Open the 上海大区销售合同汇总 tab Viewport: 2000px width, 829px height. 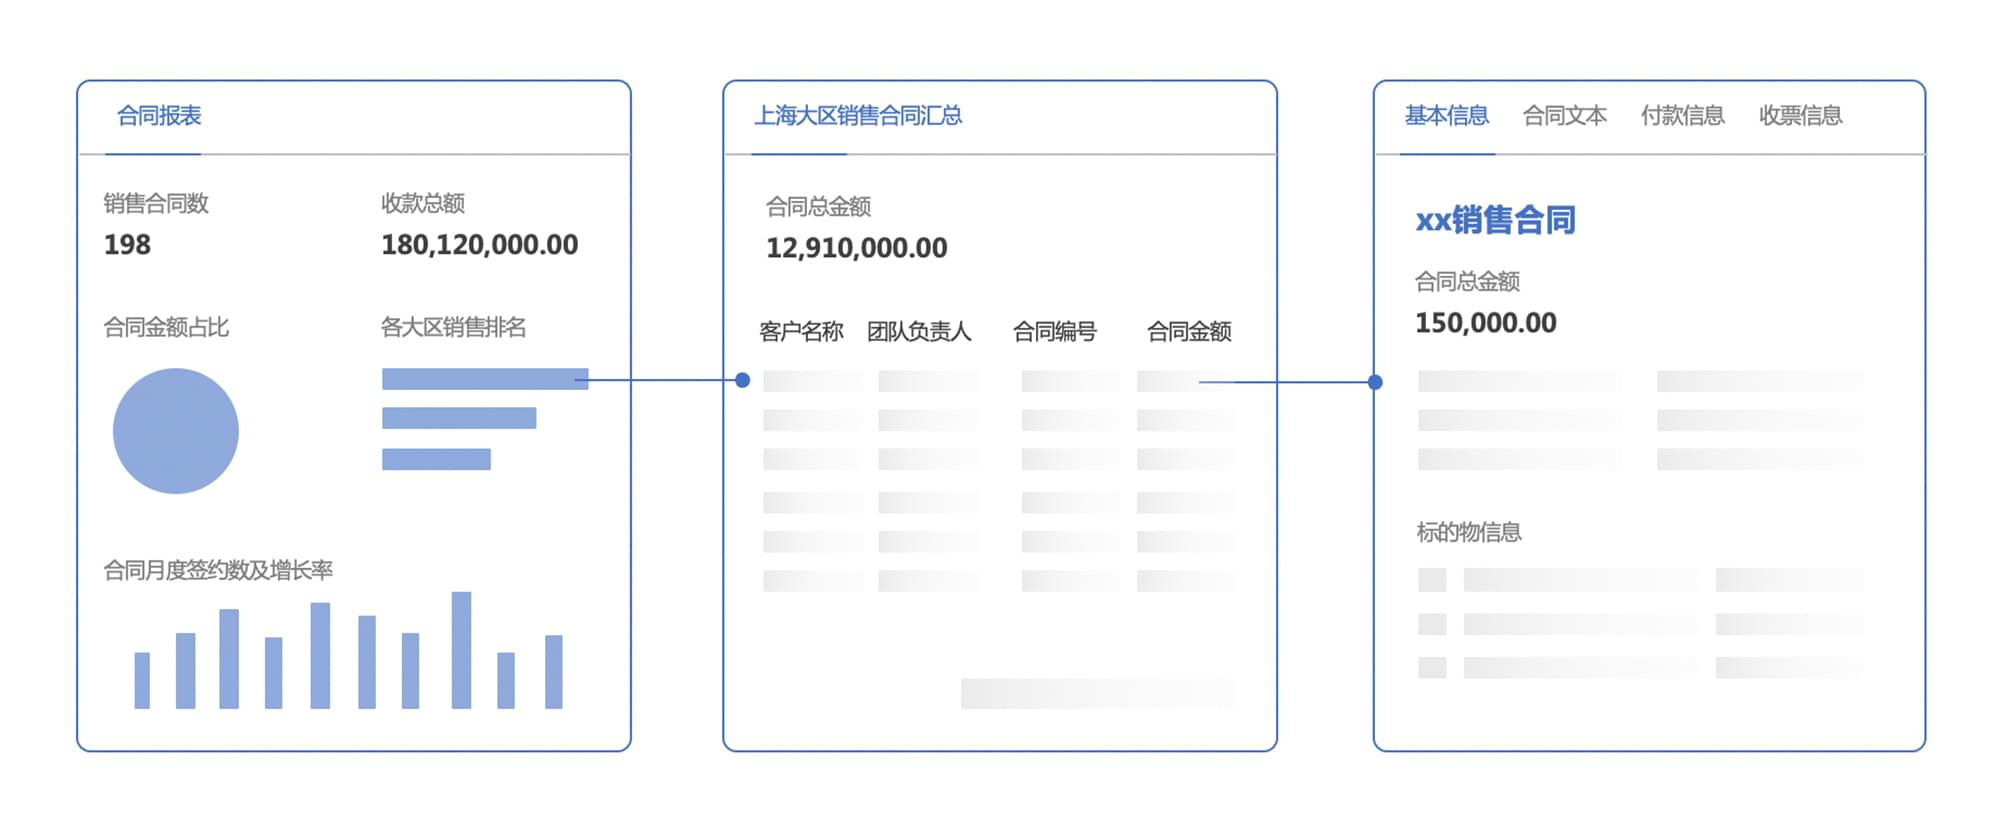pos(857,116)
